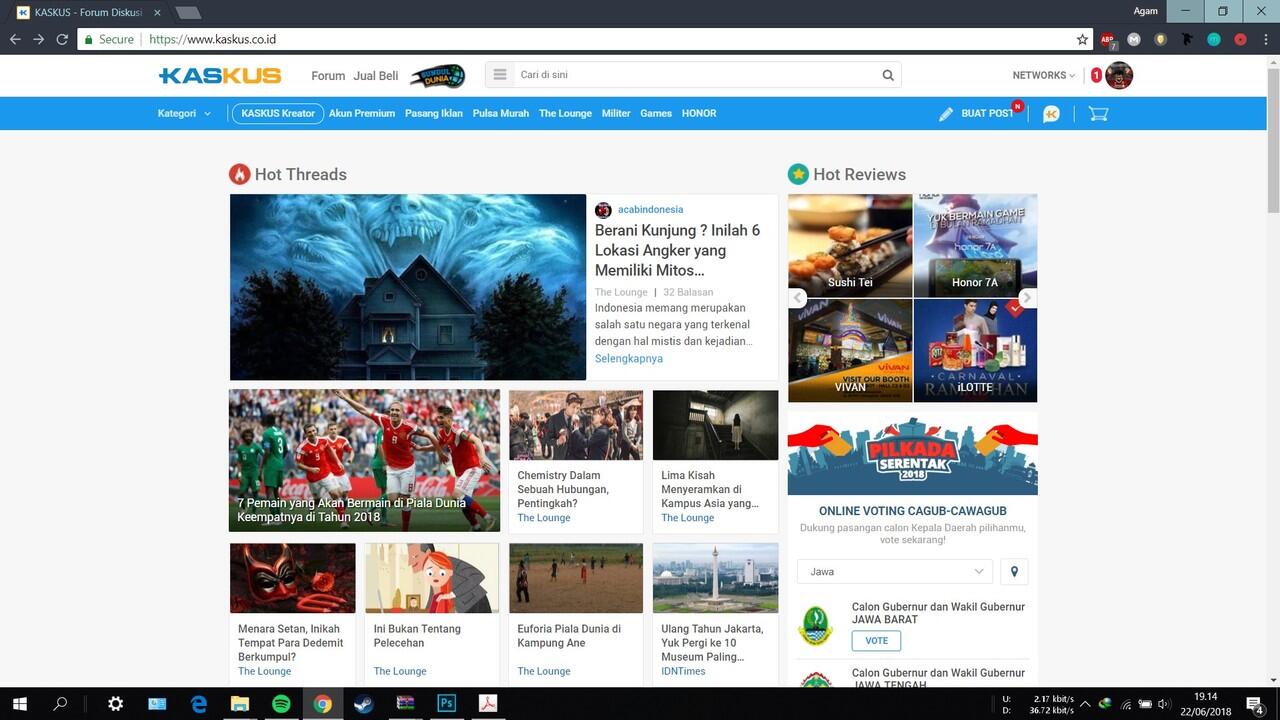The width and height of the screenshot is (1280, 720).
Task: Click the Bumbu Dunia badge icon
Action: point(438,76)
